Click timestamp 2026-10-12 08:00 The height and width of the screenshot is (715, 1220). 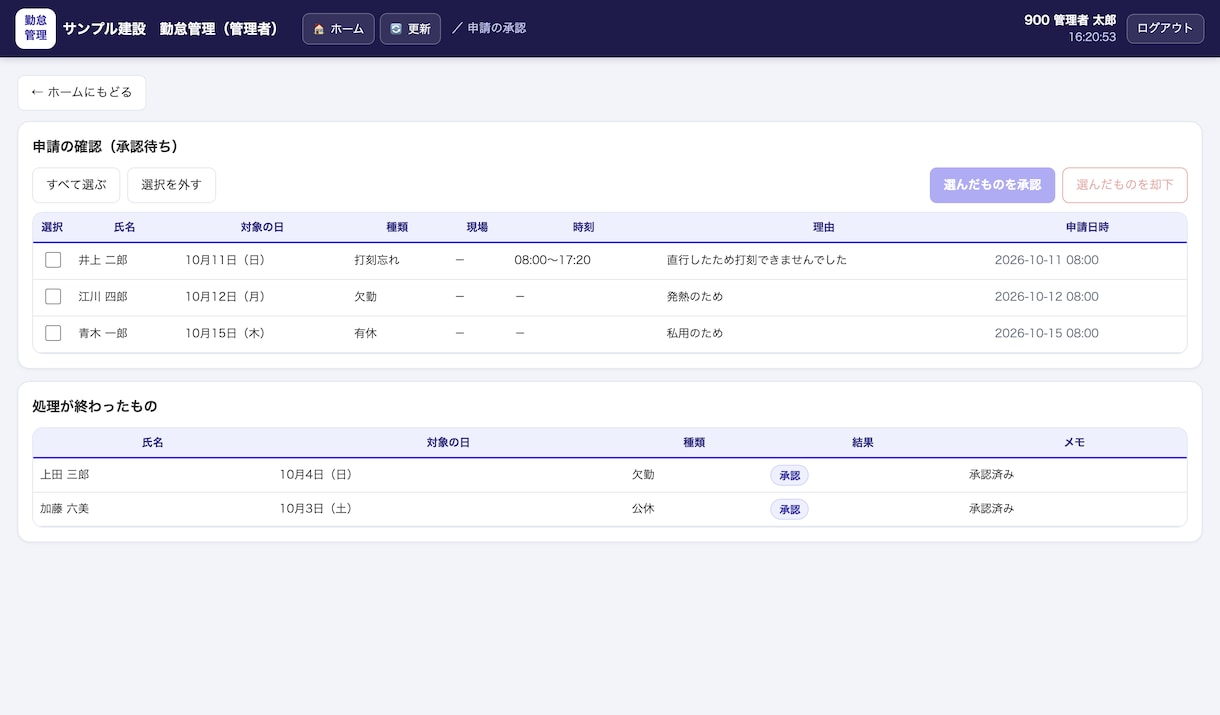tap(1046, 297)
